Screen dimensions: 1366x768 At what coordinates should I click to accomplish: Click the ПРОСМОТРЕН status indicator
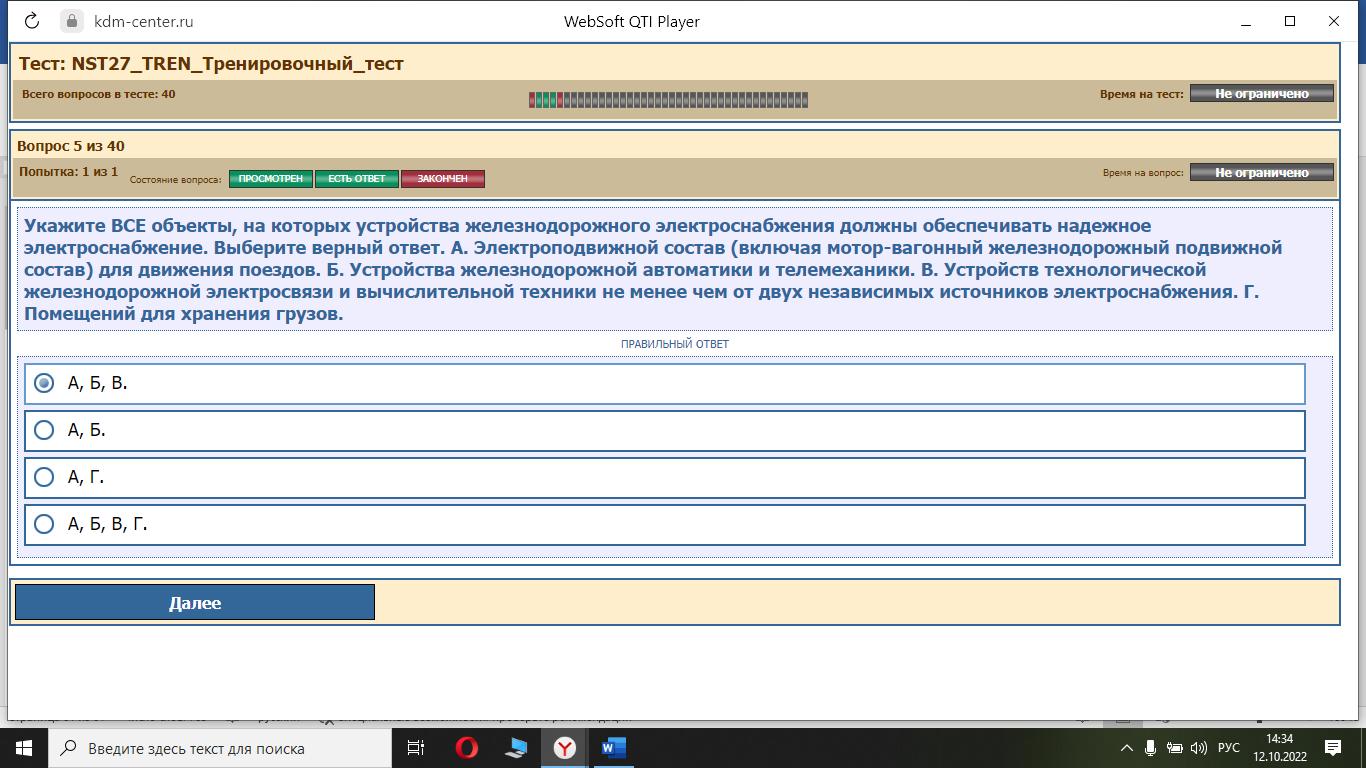click(x=271, y=179)
